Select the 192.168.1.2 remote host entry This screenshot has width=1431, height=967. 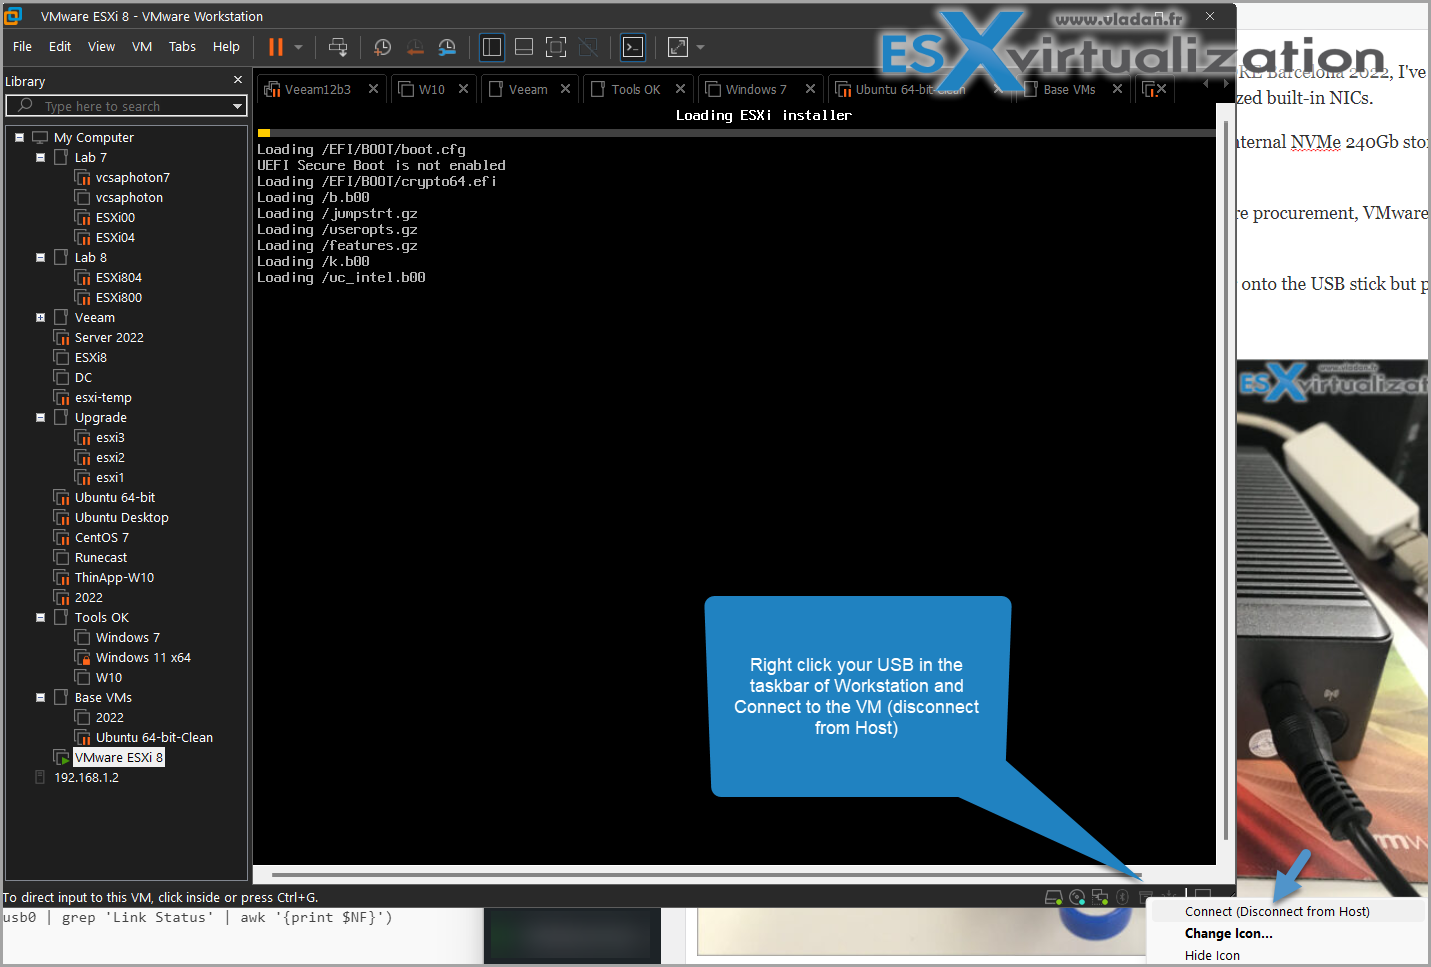pos(86,778)
